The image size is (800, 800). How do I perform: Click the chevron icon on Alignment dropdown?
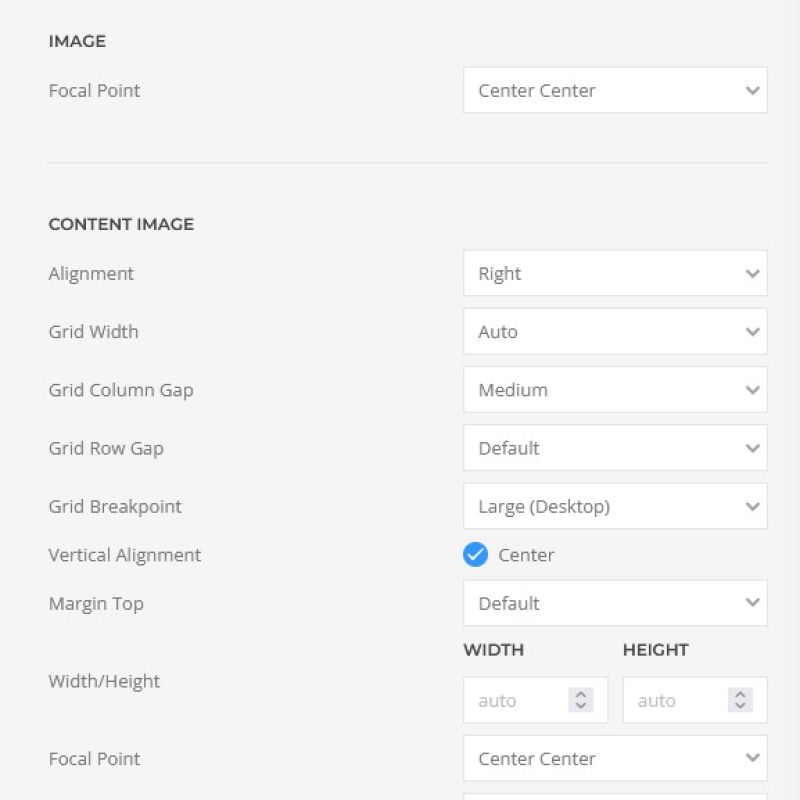click(x=753, y=274)
